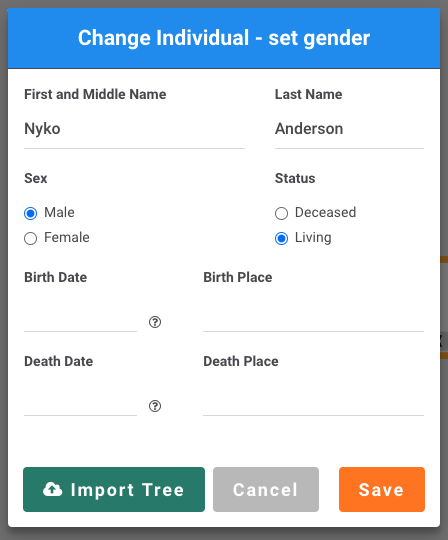Click the Living label text
This screenshot has height=540, width=448.
tap(313, 238)
